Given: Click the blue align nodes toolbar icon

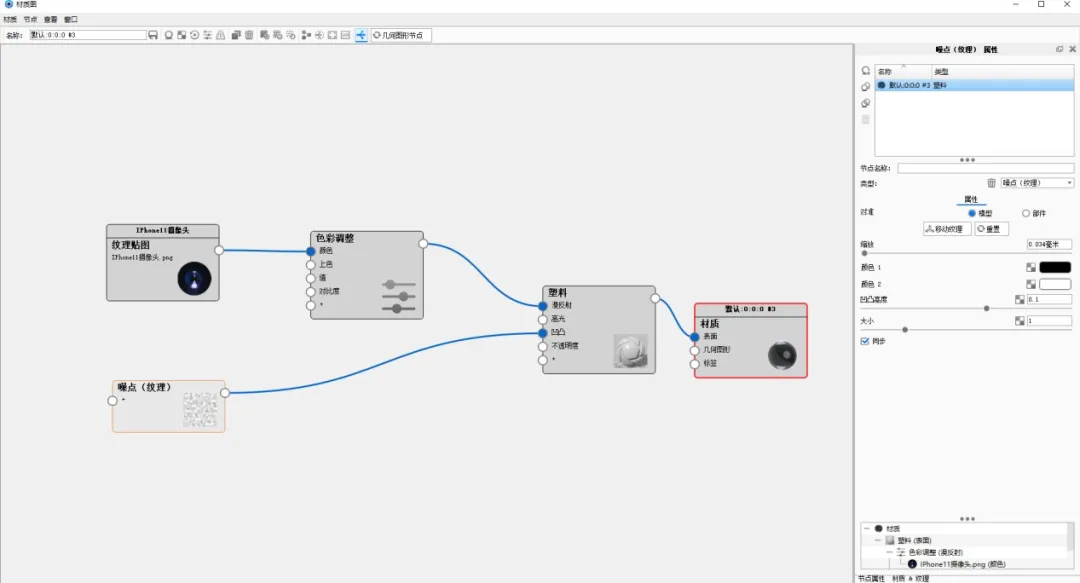Looking at the screenshot, I should coord(361,35).
